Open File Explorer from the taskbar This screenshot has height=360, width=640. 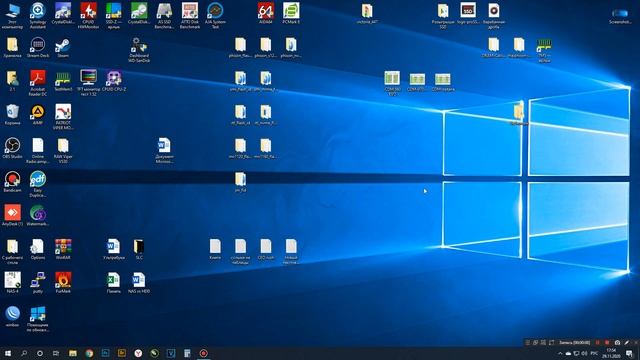(x=73, y=353)
